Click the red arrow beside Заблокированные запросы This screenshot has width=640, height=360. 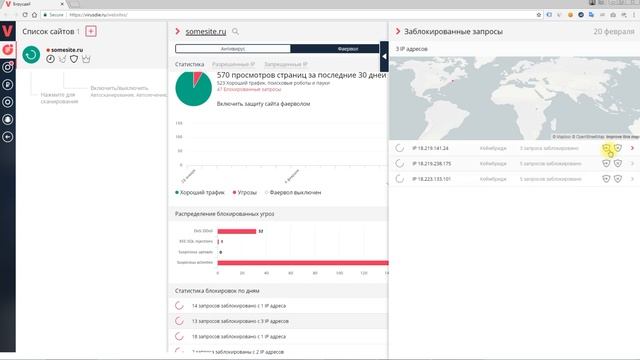(398, 31)
